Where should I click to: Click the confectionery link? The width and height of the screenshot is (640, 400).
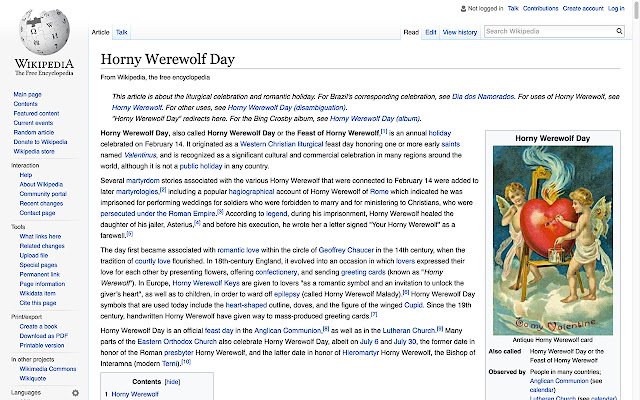pos(276,272)
